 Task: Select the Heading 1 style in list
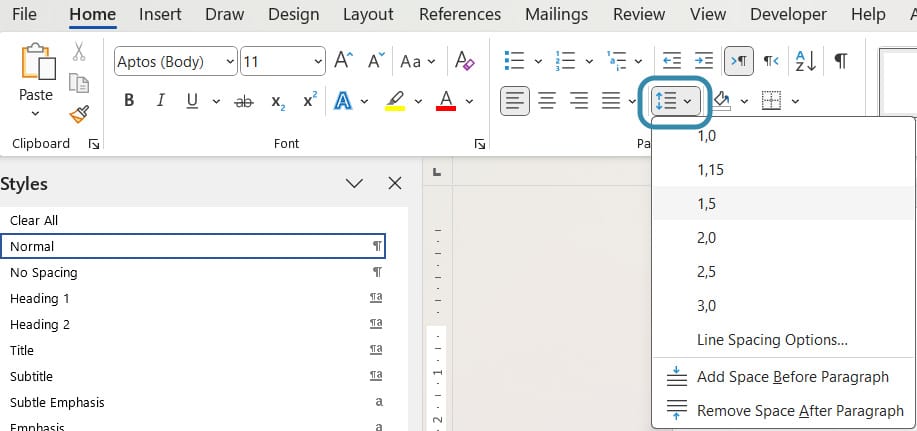(x=40, y=298)
